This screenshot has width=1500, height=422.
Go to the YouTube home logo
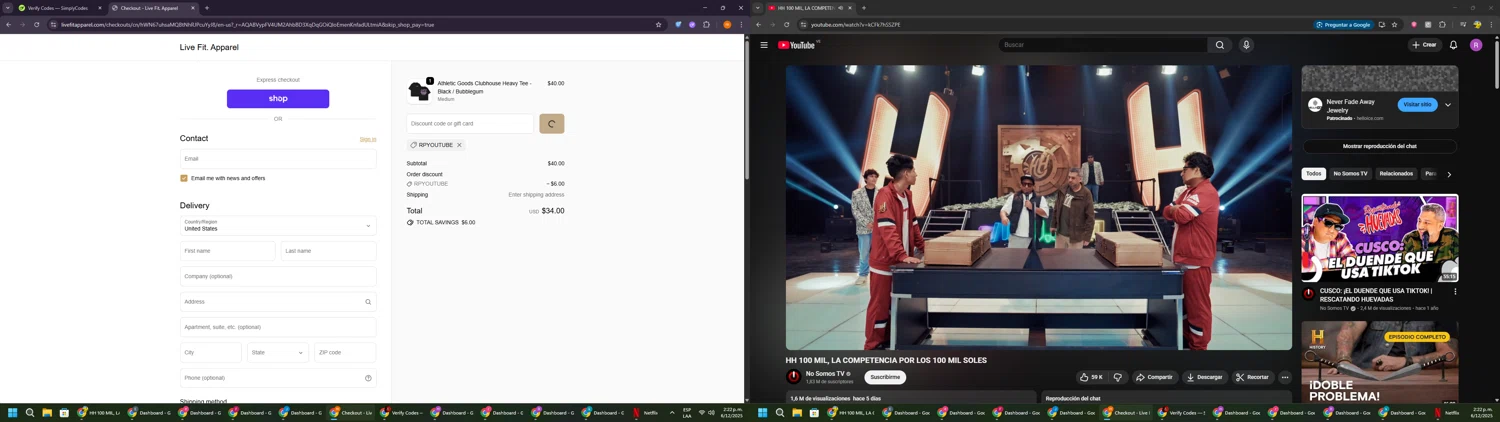tap(797, 45)
